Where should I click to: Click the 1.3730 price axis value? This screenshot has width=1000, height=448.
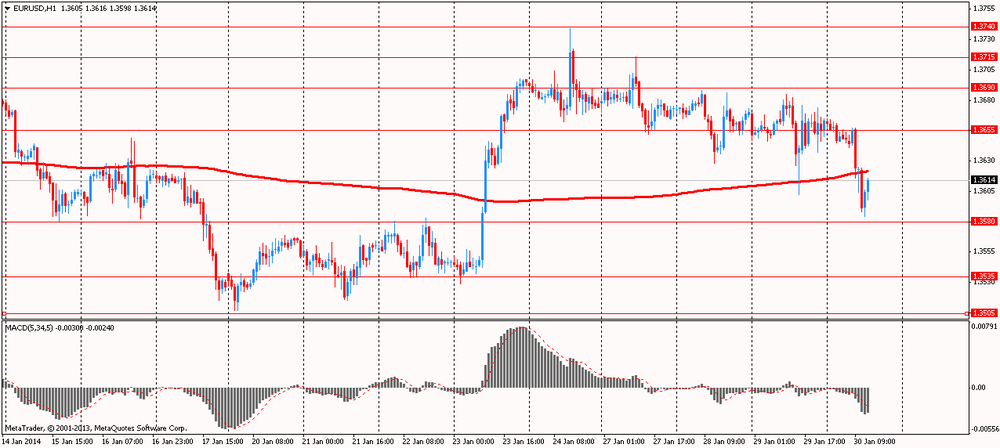(982, 39)
